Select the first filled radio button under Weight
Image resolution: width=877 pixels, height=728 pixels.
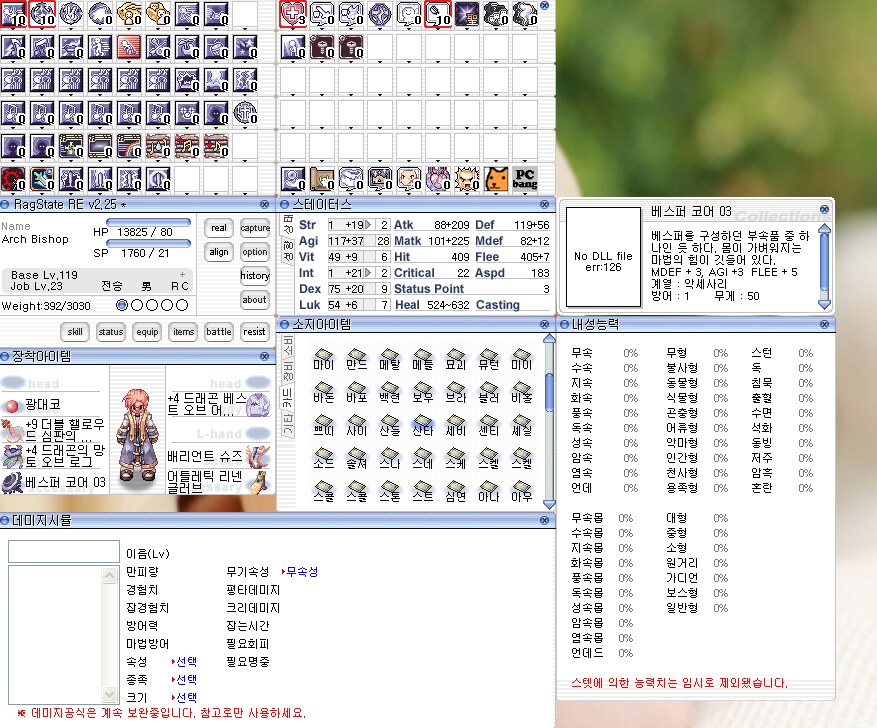tap(122, 305)
